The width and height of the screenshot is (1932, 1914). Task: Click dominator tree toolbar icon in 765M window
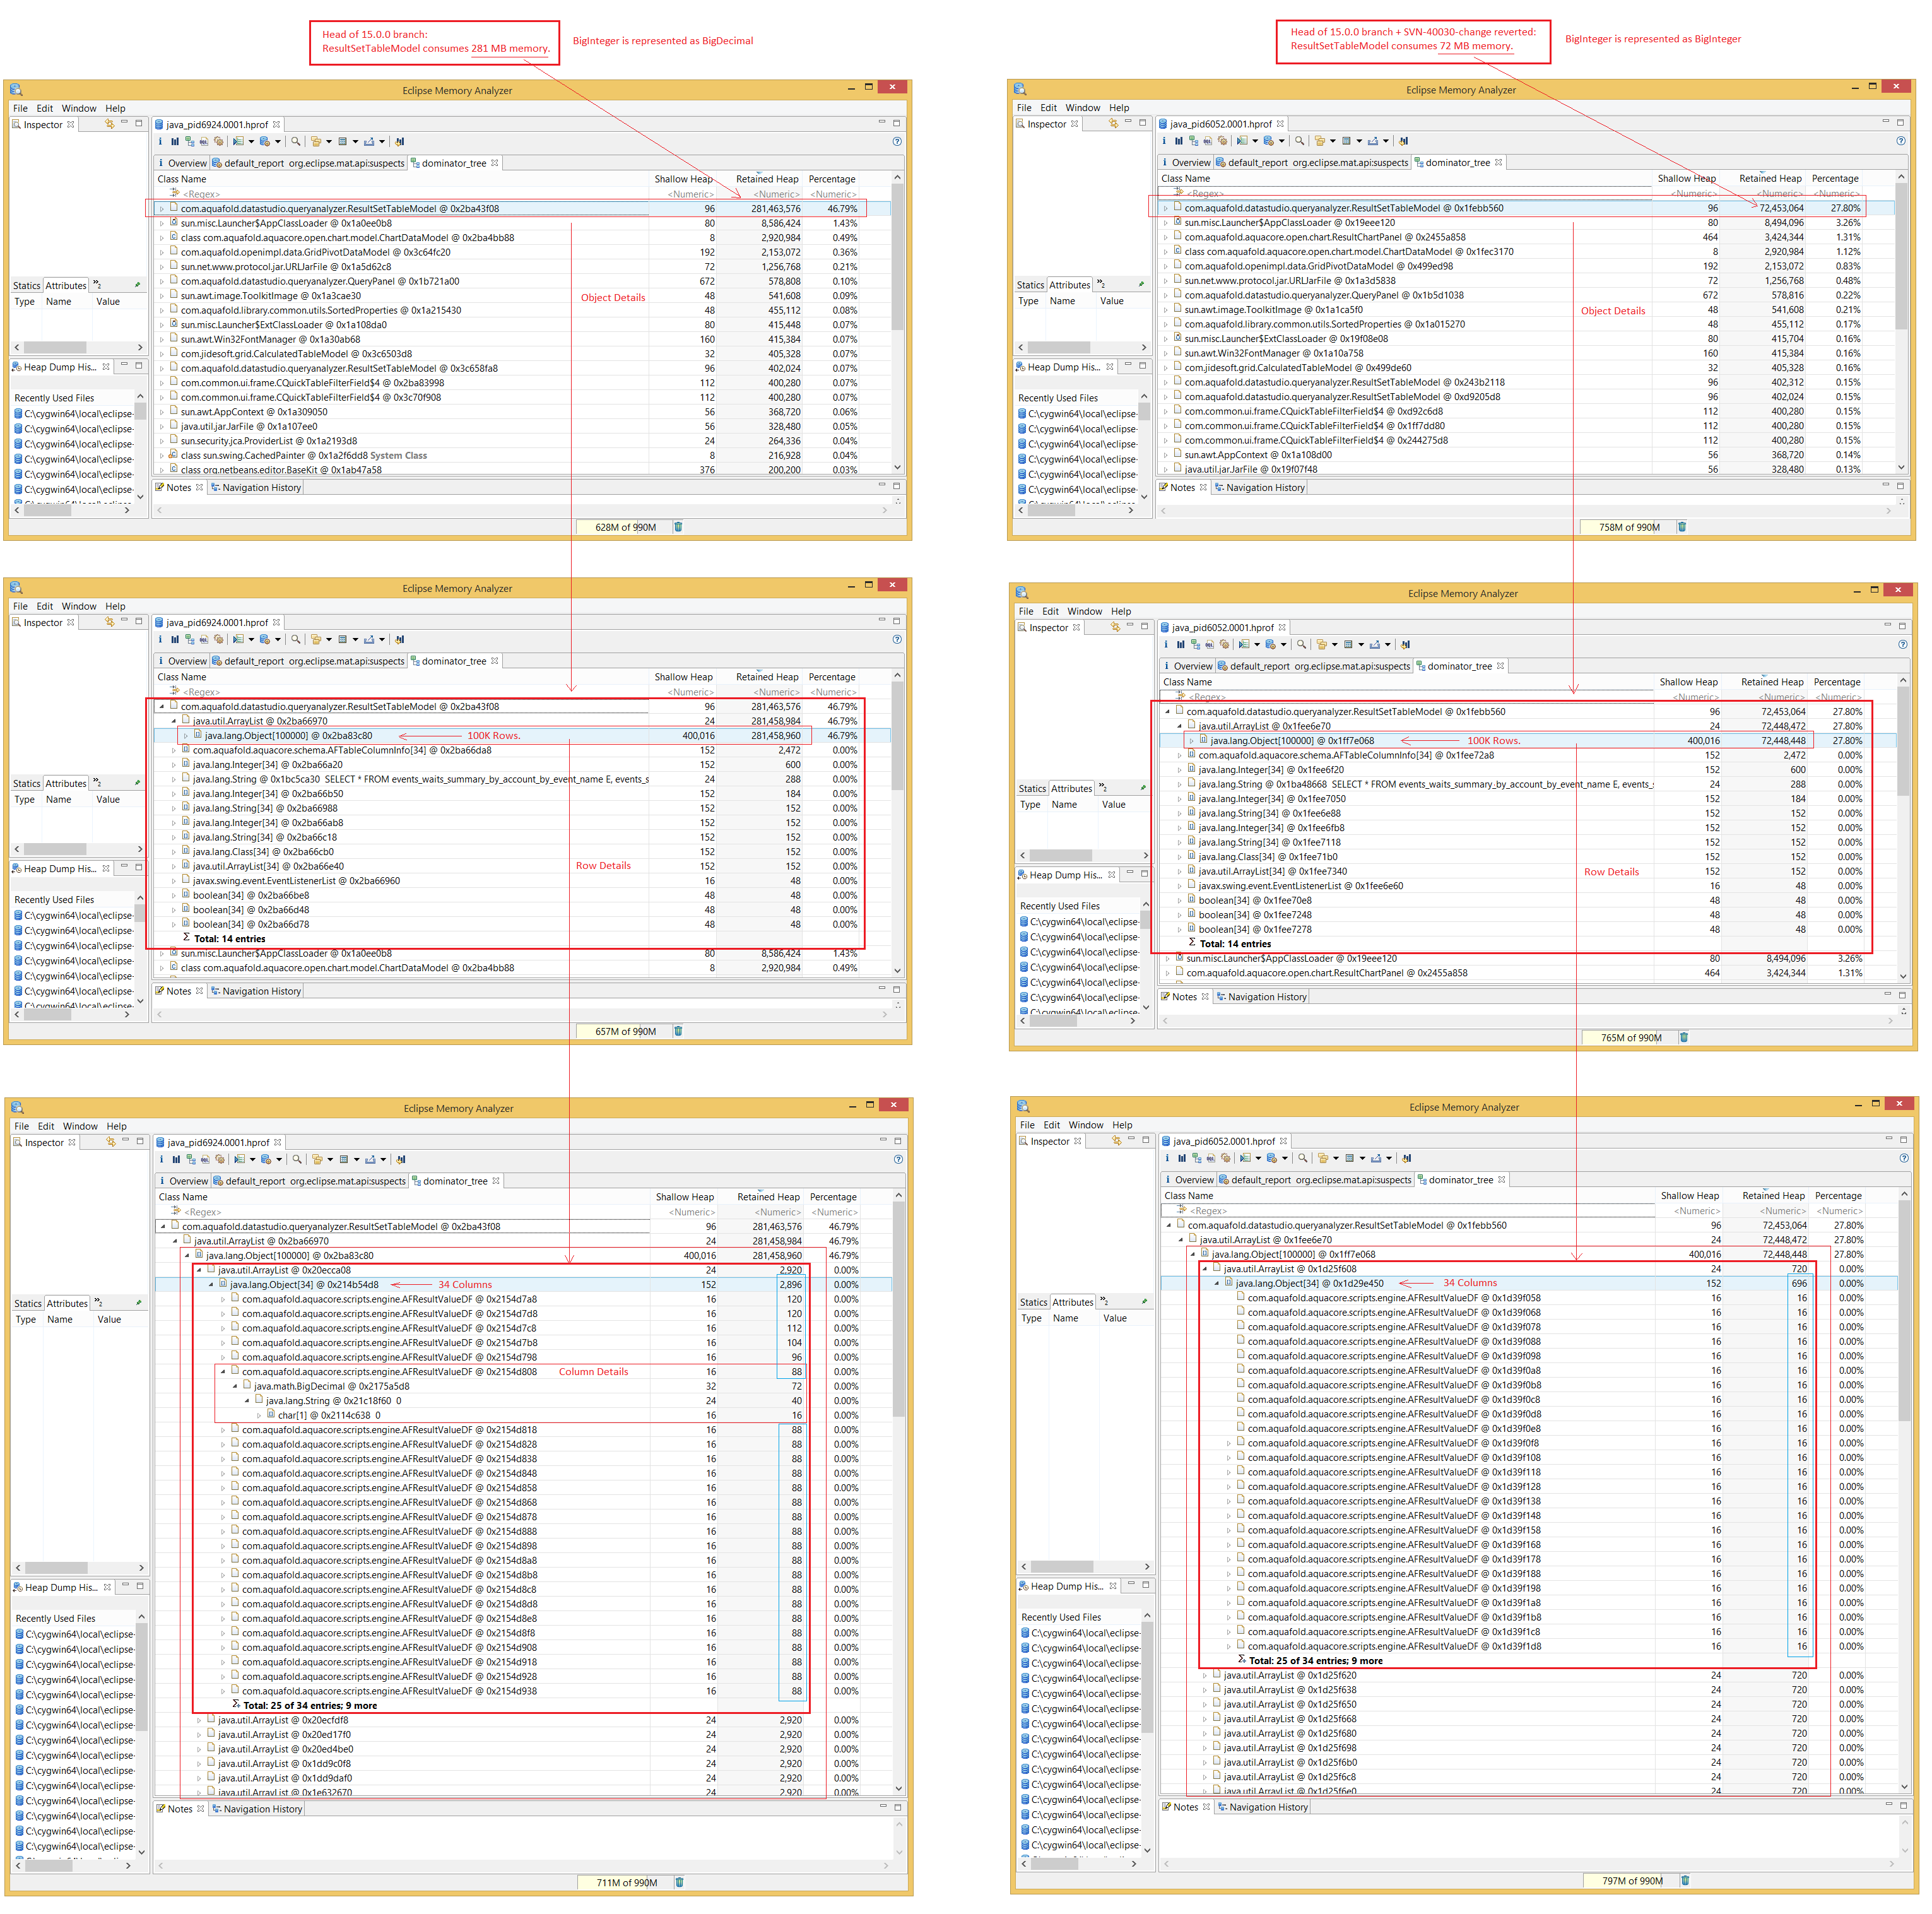1195,645
